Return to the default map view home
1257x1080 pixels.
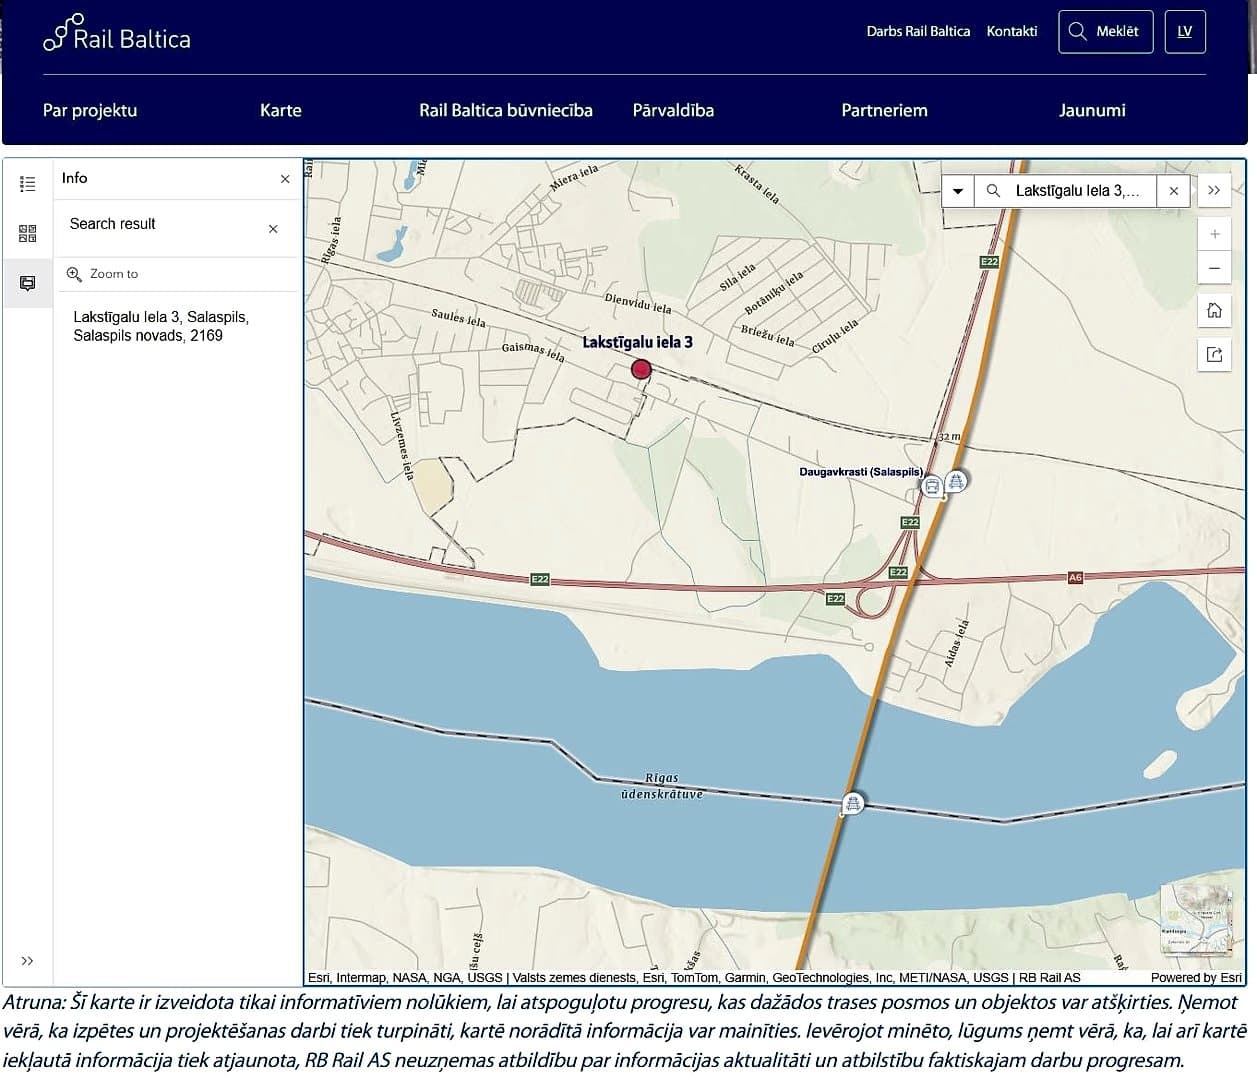click(1215, 310)
